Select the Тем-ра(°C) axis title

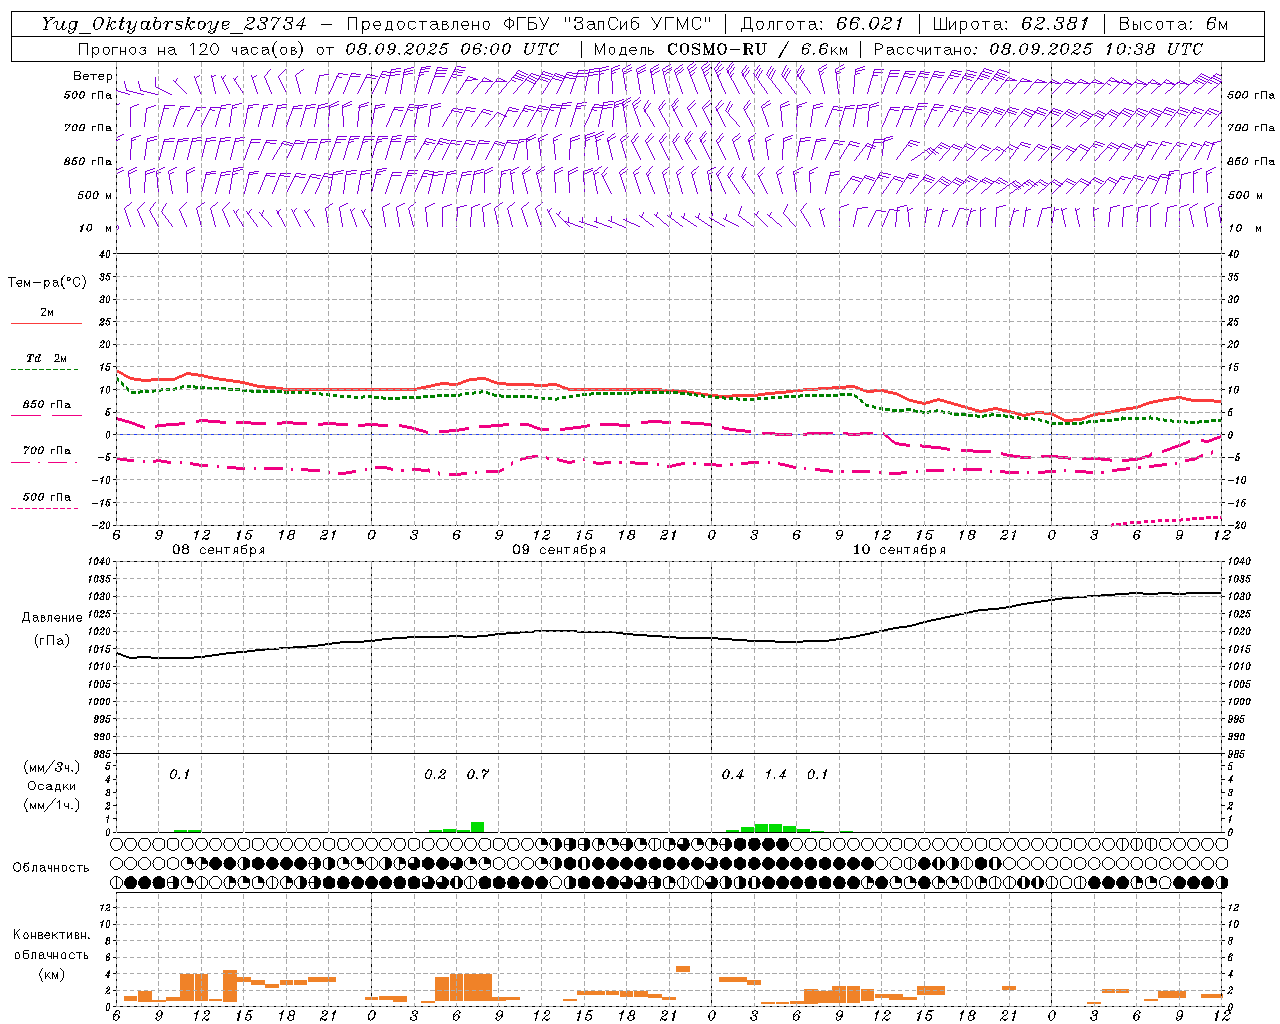click(x=47, y=283)
